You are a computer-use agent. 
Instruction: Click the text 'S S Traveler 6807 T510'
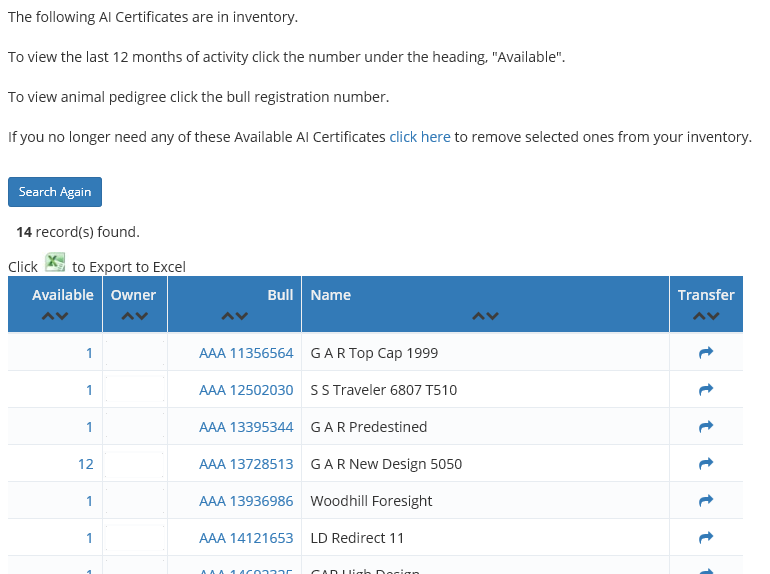[384, 390]
